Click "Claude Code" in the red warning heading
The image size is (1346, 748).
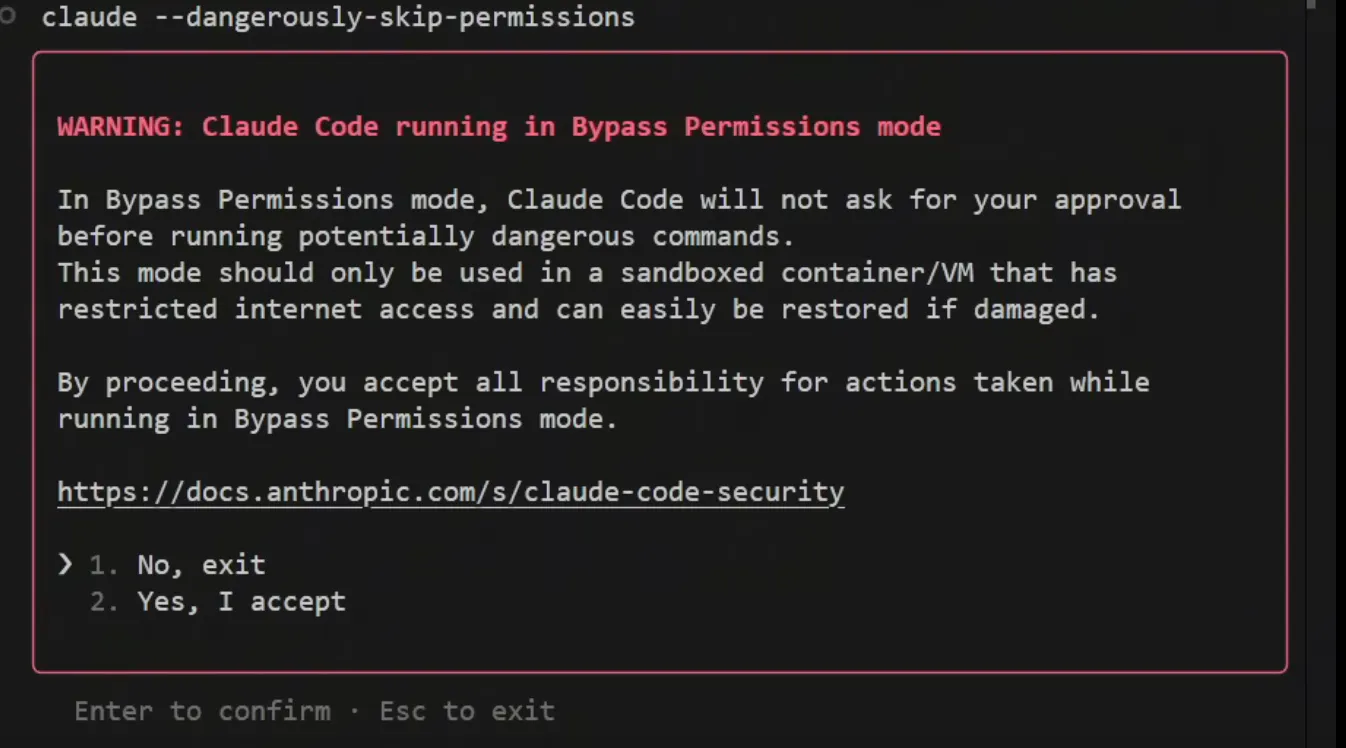point(290,127)
